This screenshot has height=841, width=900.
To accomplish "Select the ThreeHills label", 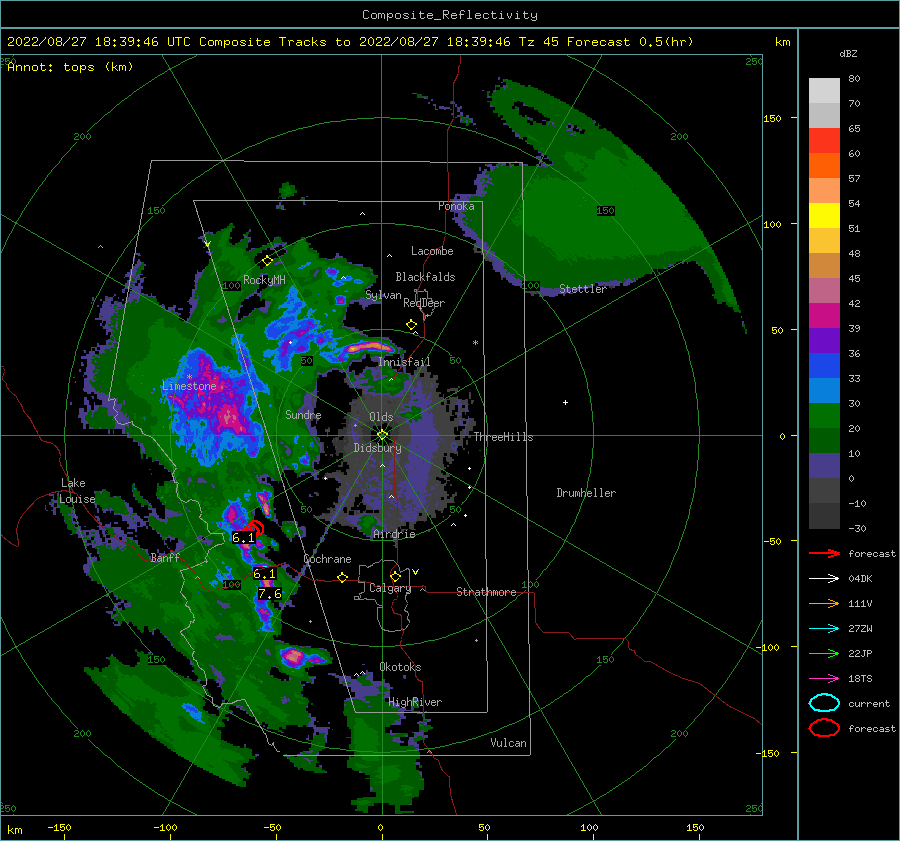I will 503,437.
